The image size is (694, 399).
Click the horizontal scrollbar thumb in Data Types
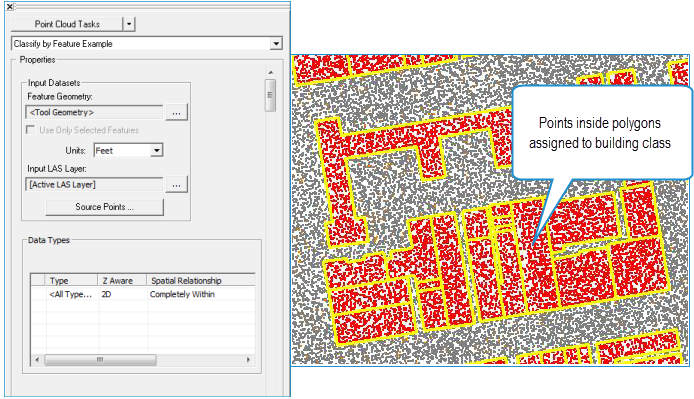[x=100, y=360]
